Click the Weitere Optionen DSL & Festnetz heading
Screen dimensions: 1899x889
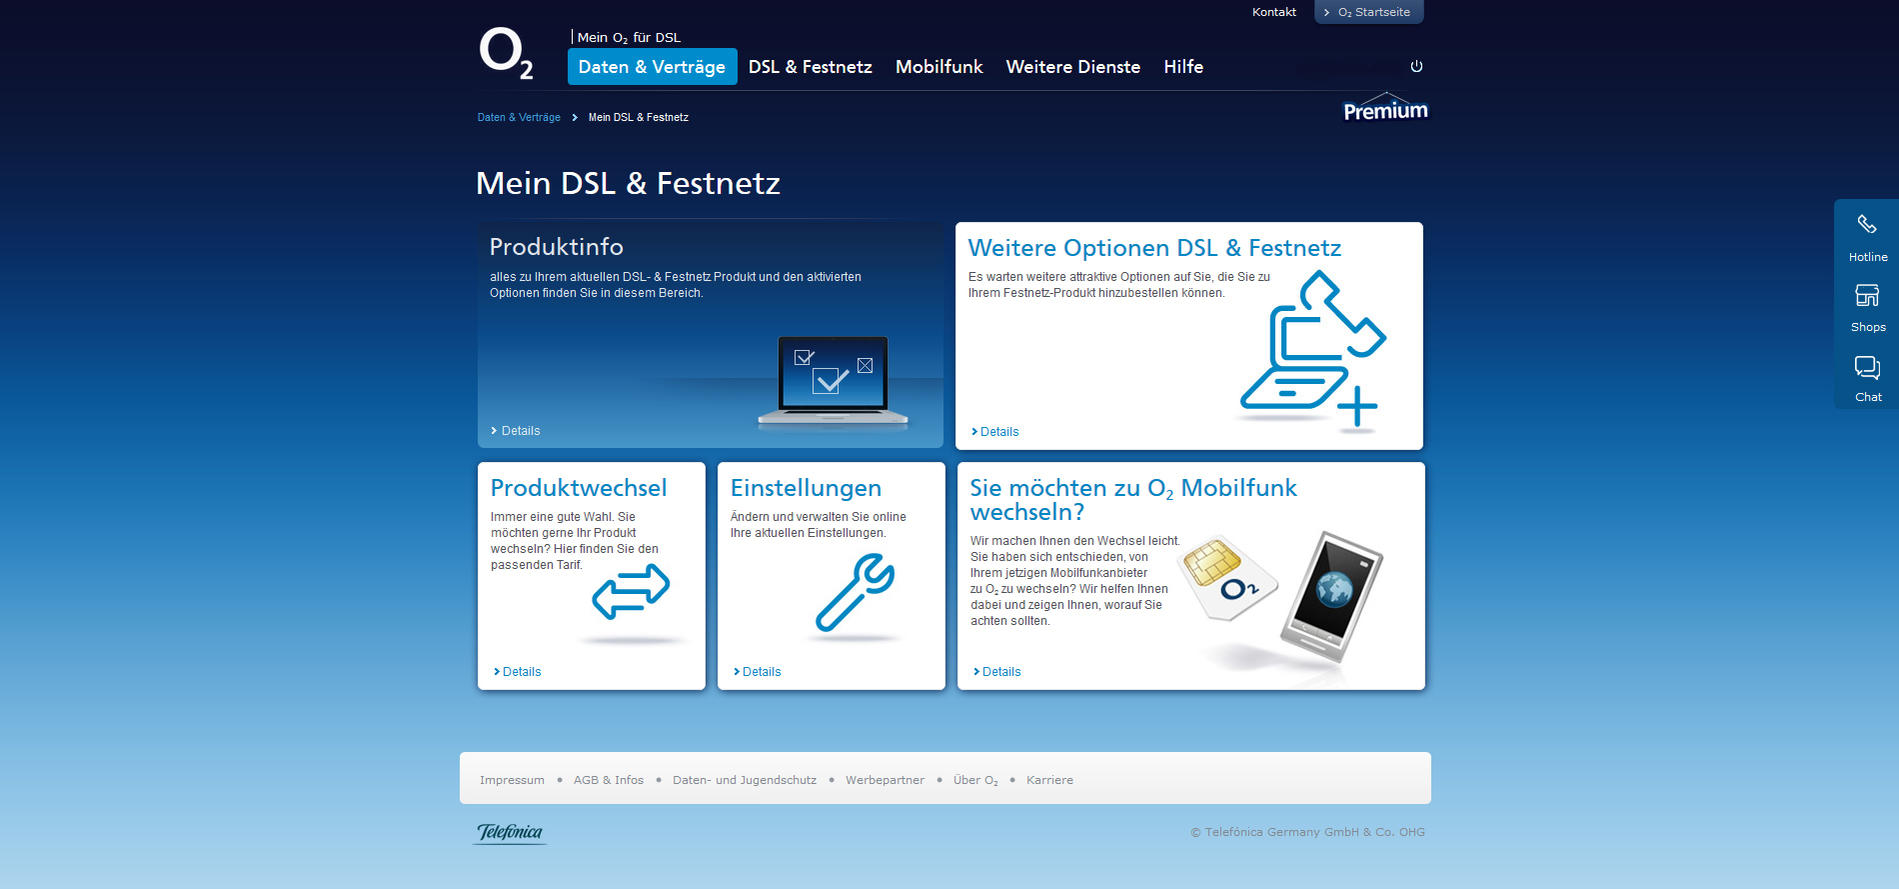coord(1155,248)
